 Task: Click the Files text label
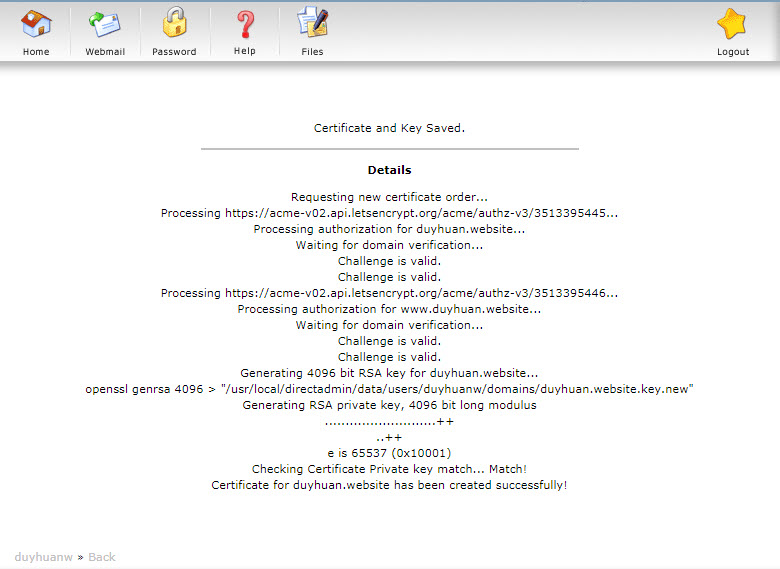pyautogui.click(x=312, y=52)
